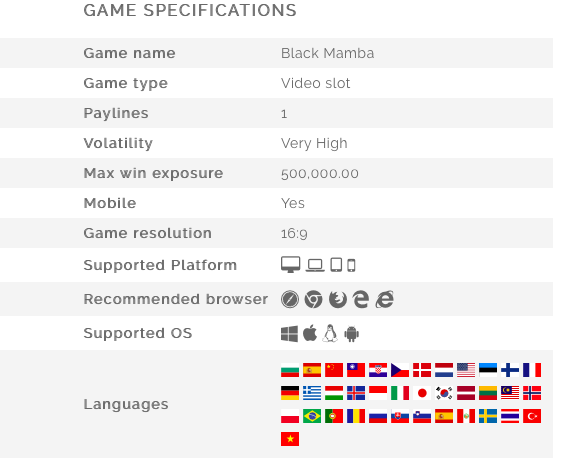Image resolution: width=563 pixels, height=463 pixels.
Task: Click the Very High volatility value
Action: point(314,143)
